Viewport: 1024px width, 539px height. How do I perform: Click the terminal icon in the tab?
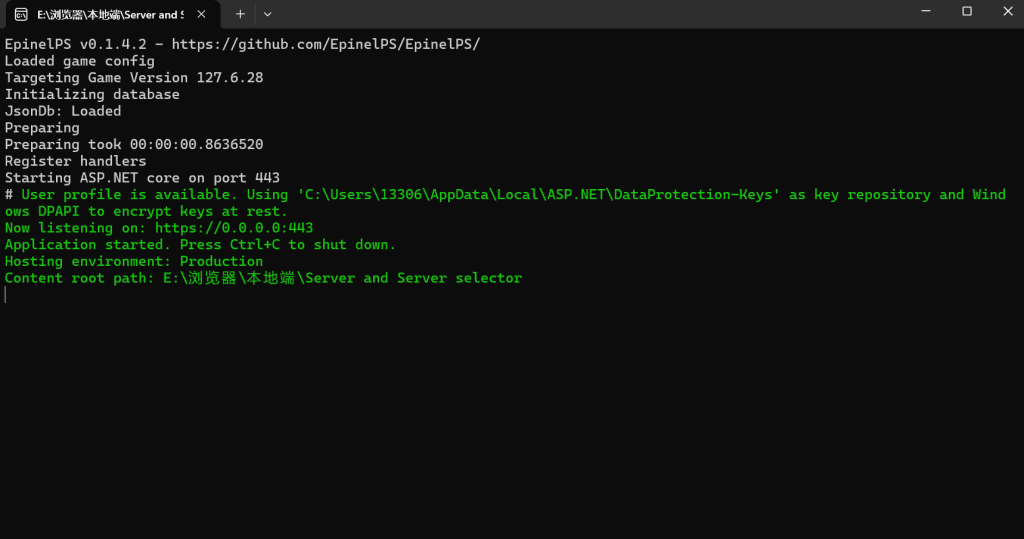[20, 14]
